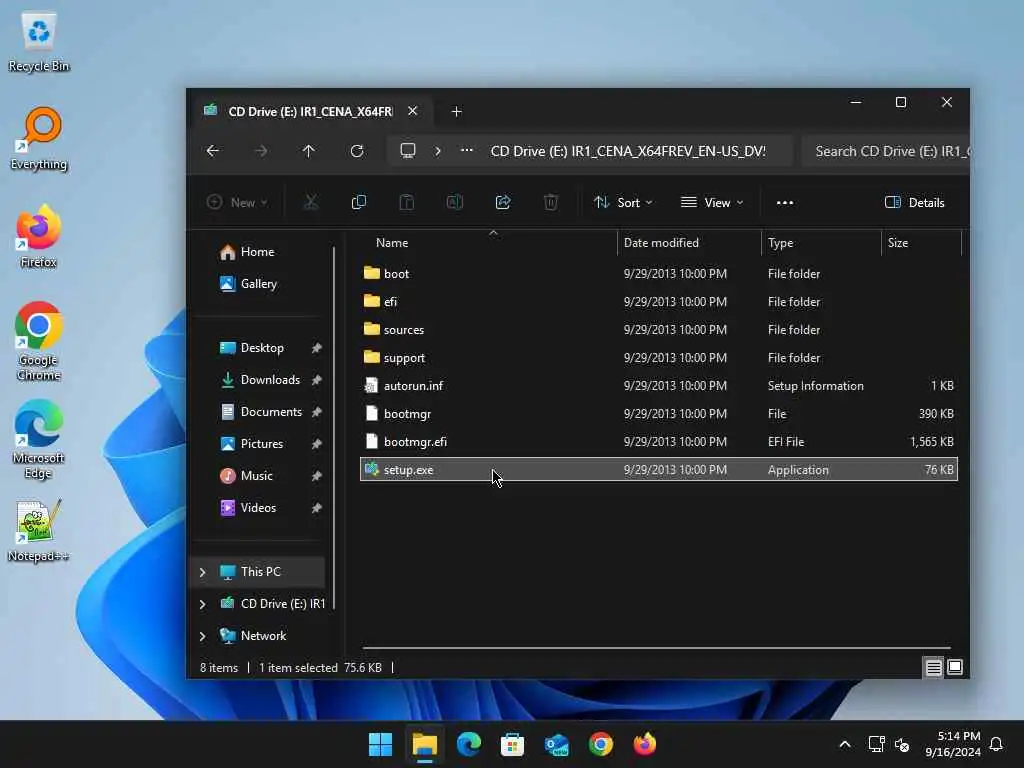The width and height of the screenshot is (1024, 768).
Task: Expand the CD Drive (E:) tree node
Action: [202, 604]
